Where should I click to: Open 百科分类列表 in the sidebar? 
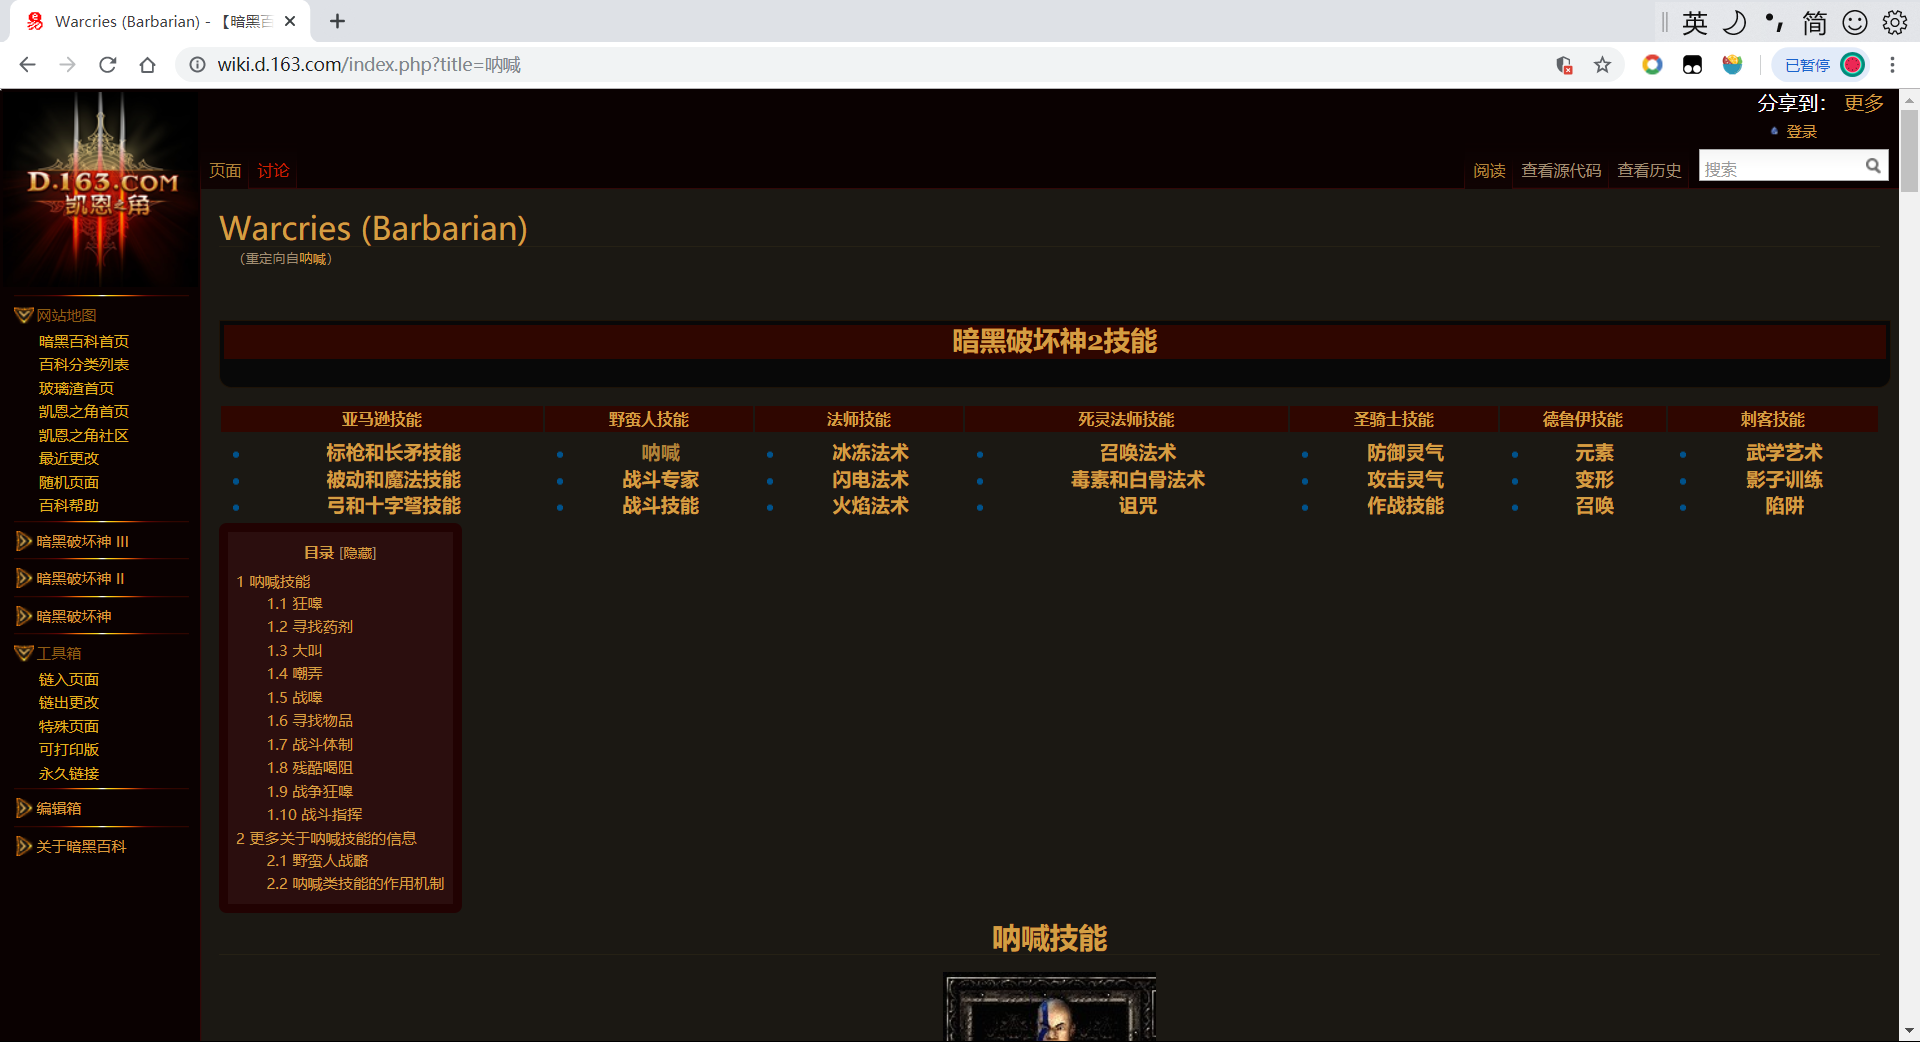(x=84, y=365)
